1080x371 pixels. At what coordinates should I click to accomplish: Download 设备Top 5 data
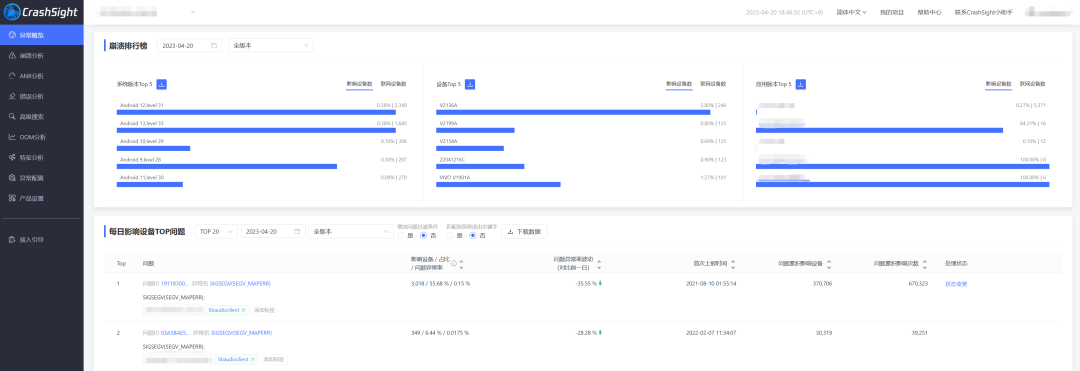pos(470,84)
